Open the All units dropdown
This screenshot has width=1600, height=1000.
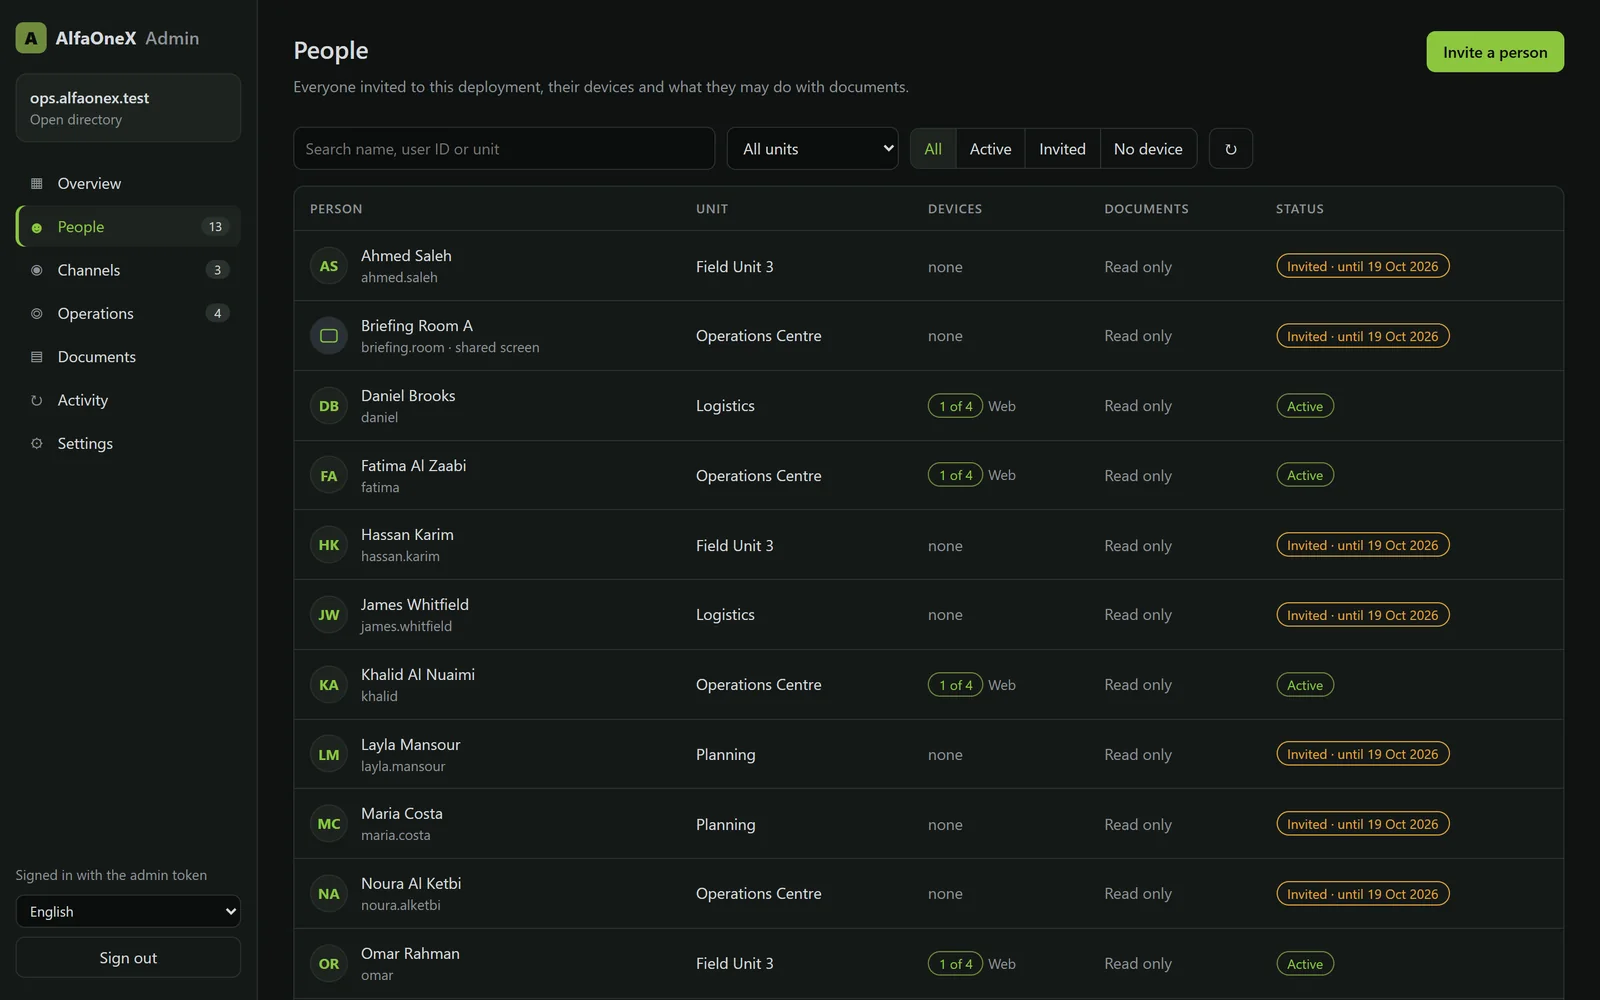(812, 149)
